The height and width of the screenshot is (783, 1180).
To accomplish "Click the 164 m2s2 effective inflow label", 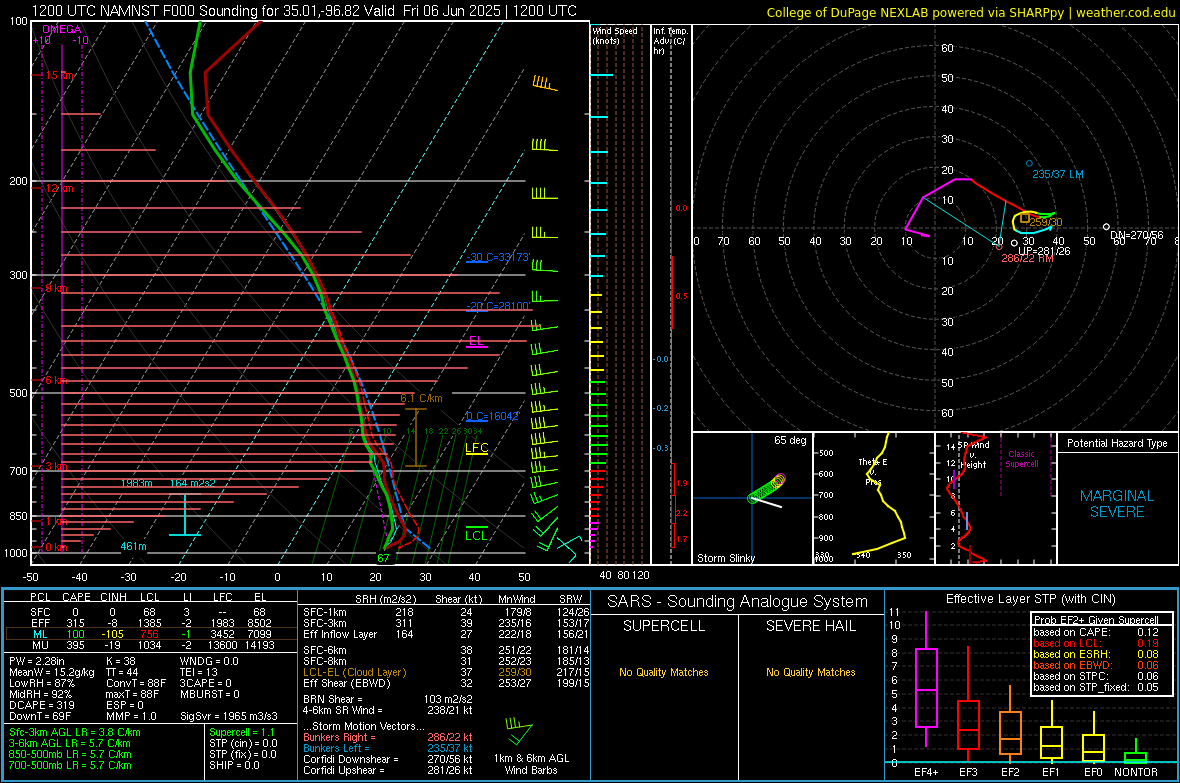I will (193, 483).
